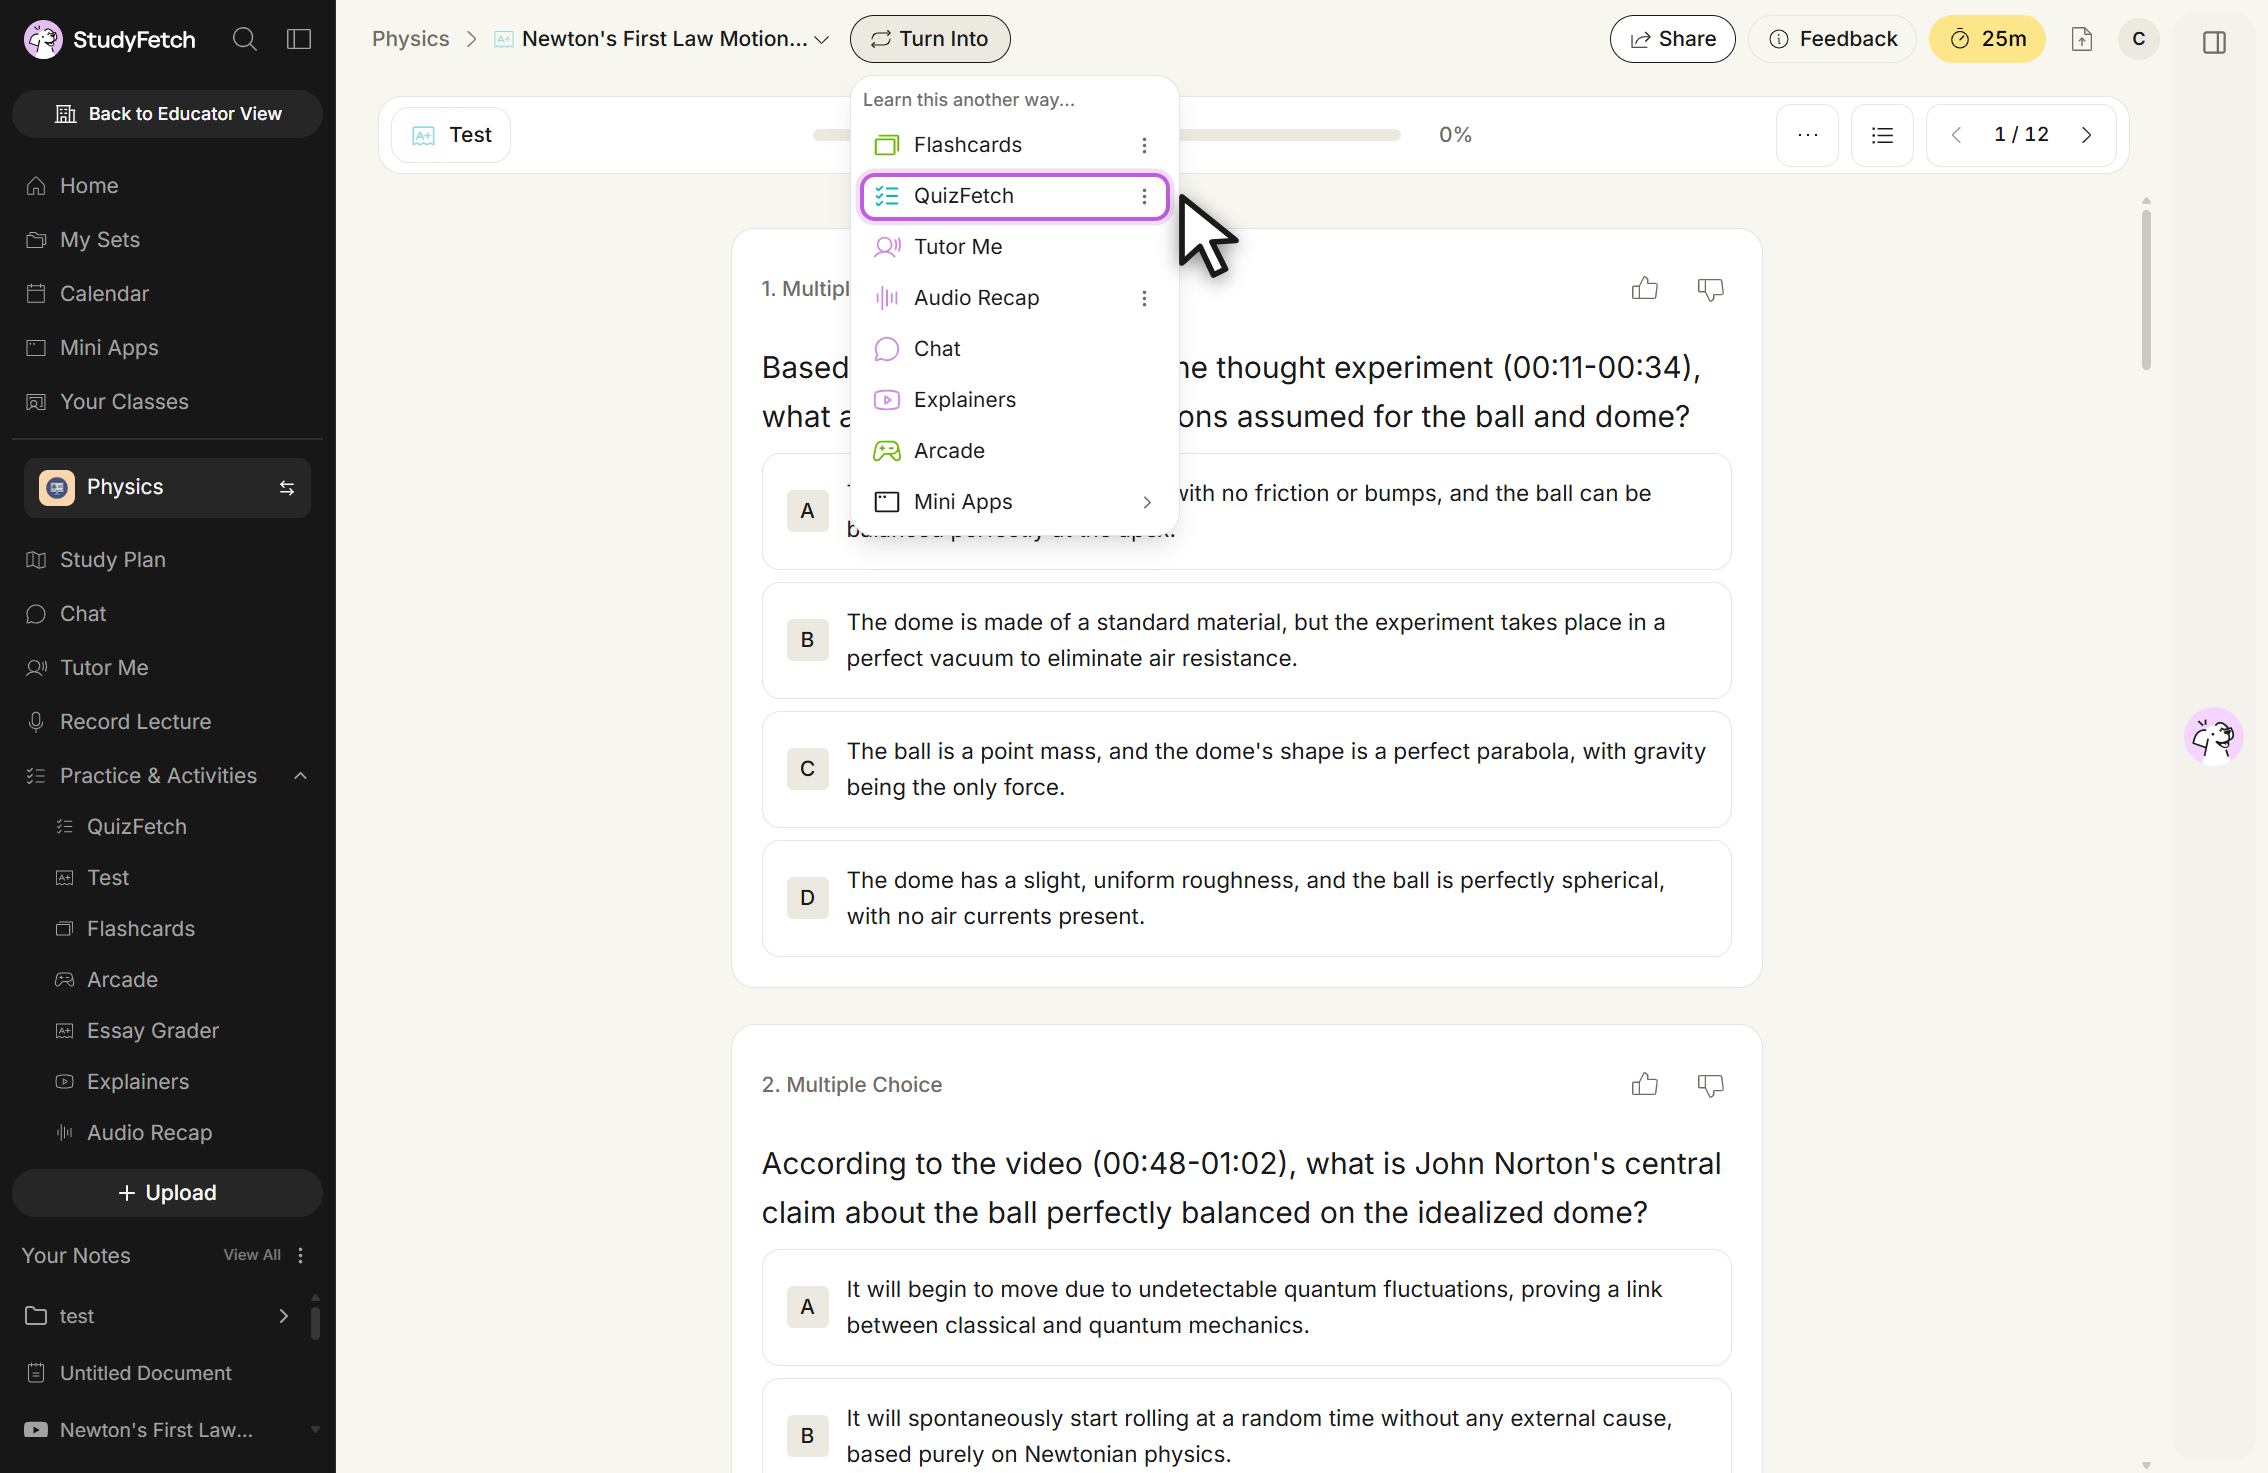Screen dimensions: 2268x1473
Task: Click the StudyFetch logo icon
Action: [43, 39]
